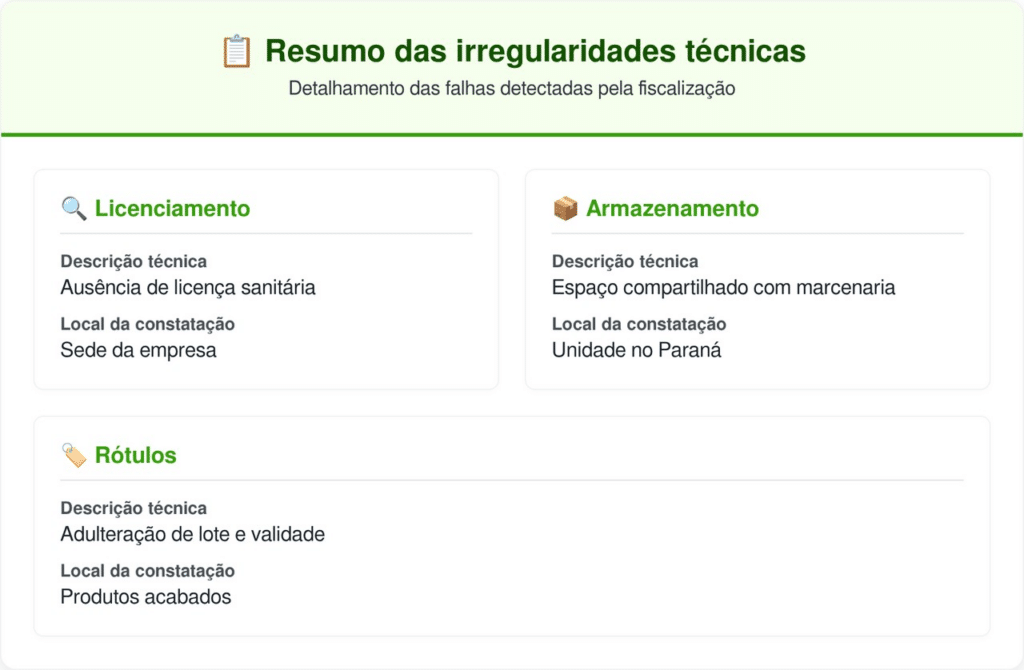Select the package box icon beside Armazenamento
The width and height of the screenshot is (1024, 670).
pyautogui.click(x=565, y=209)
